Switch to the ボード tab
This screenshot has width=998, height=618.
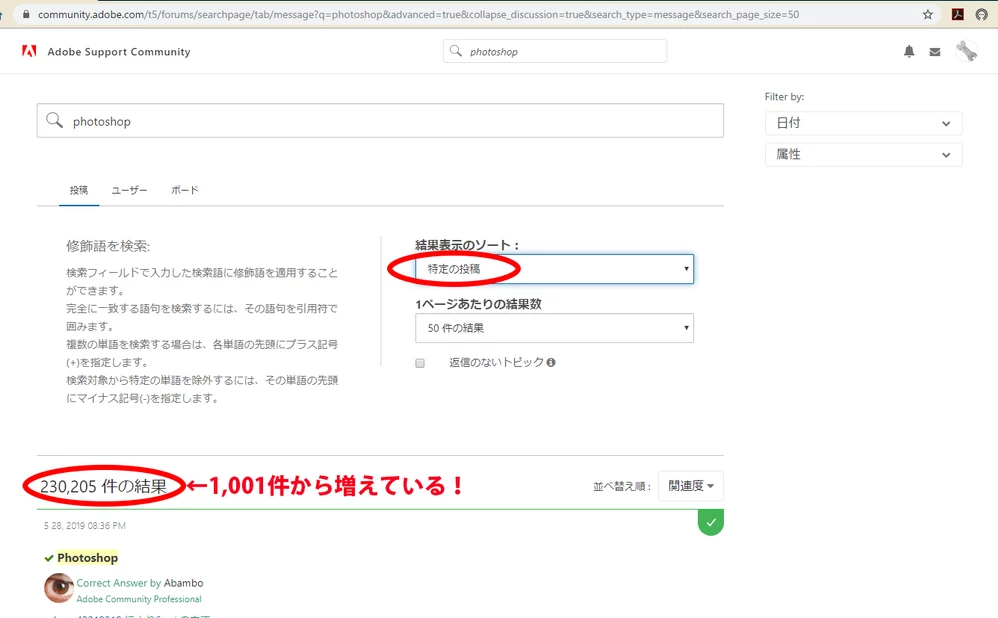[185, 190]
